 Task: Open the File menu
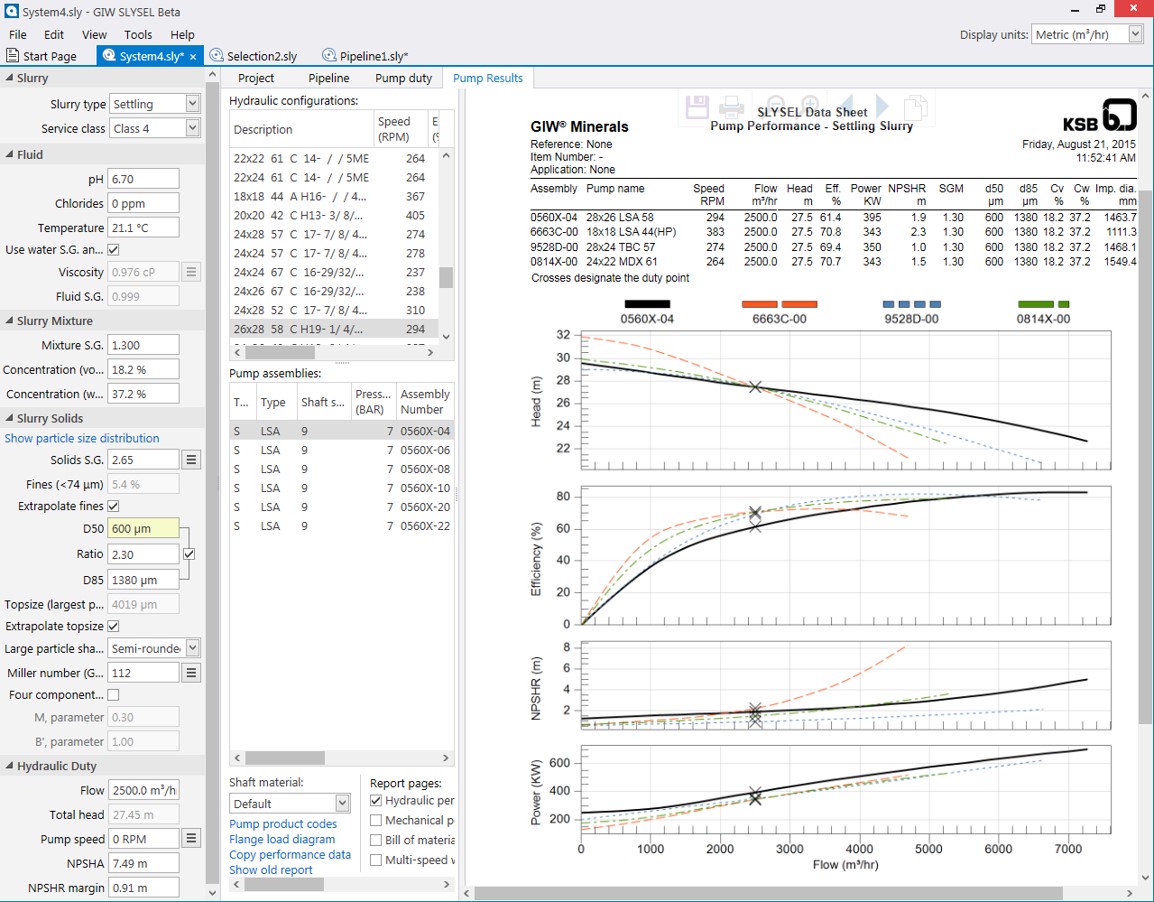tap(18, 35)
